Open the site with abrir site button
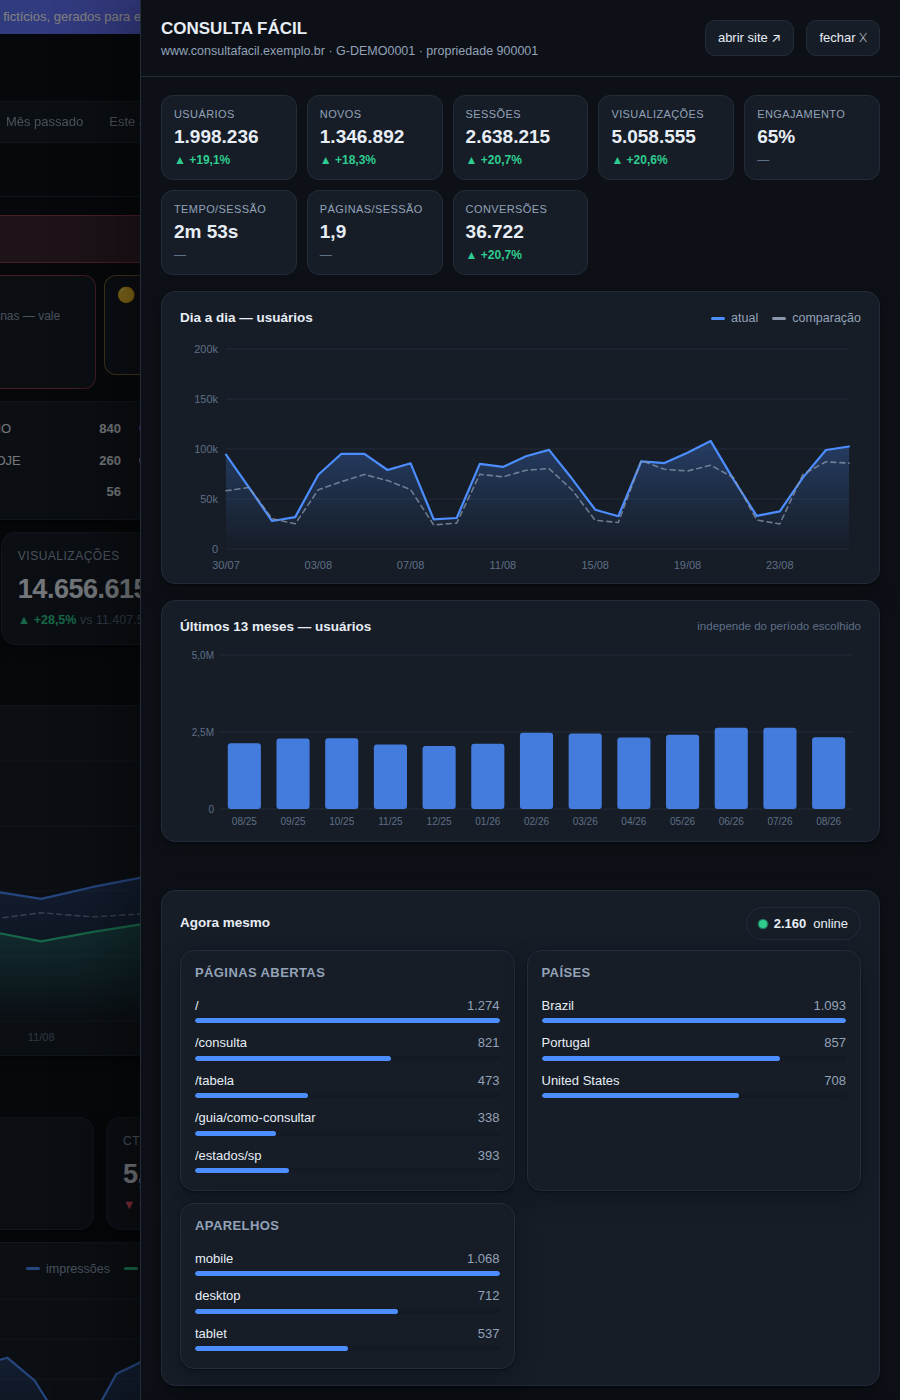Viewport: 900px width, 1400px height. pos(749,38)
